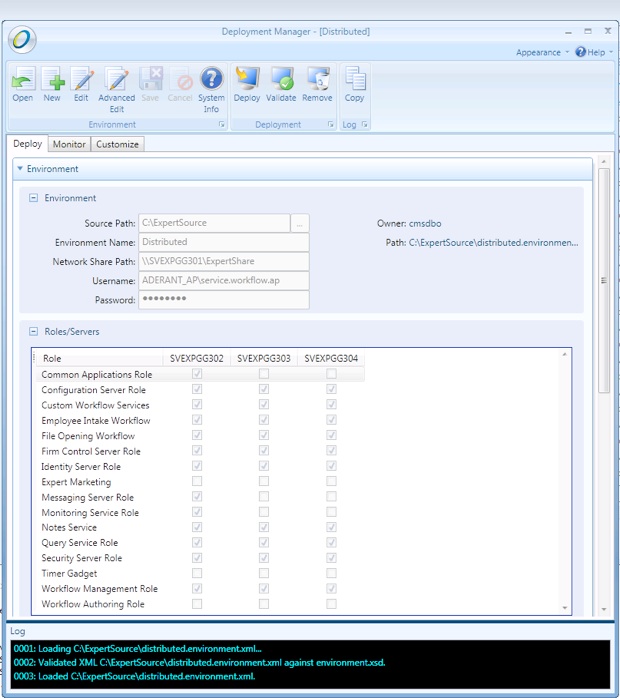Click the Source Path browse button
The image size is (620, 698).
click(300, 222)
